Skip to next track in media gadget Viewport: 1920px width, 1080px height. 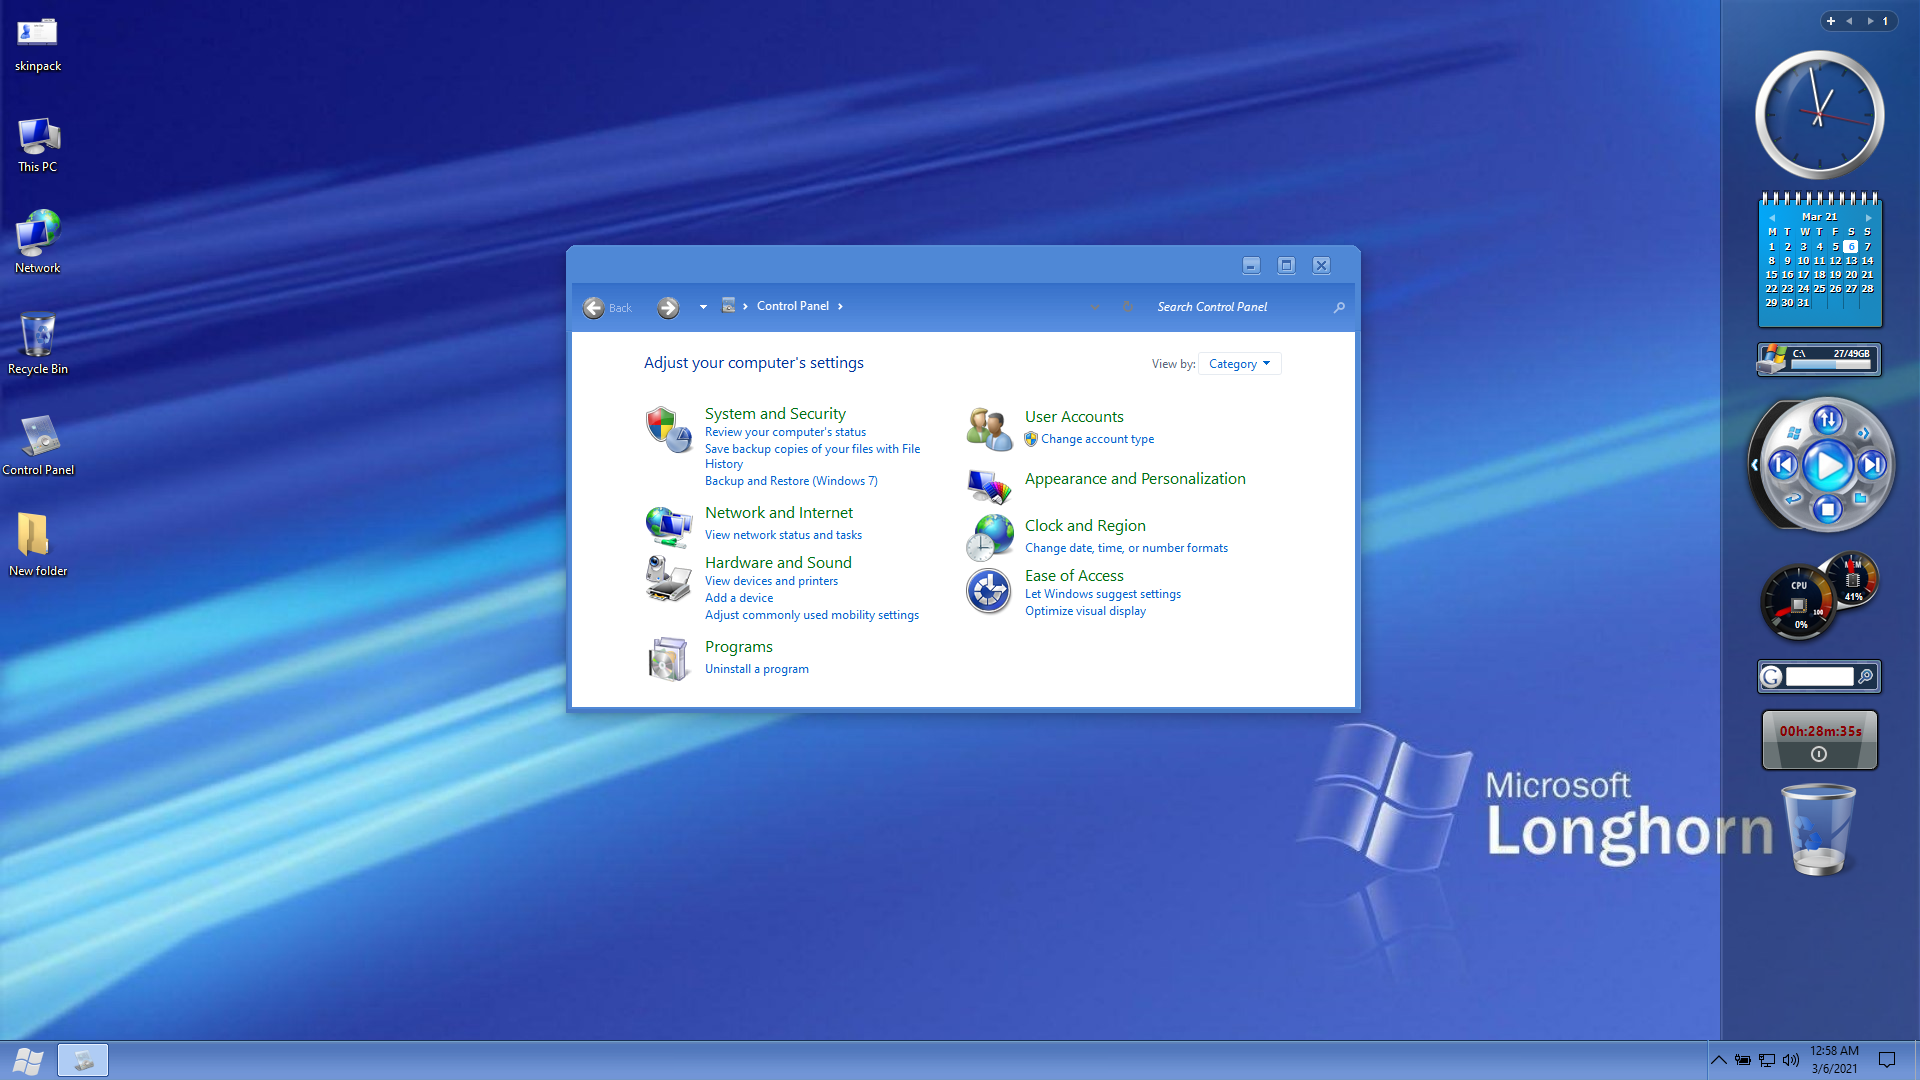click(1872, 465)
